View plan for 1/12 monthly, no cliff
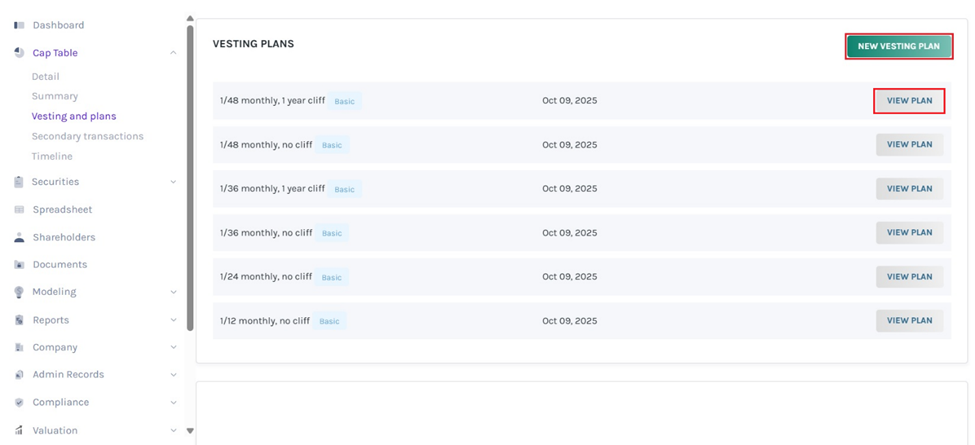This screenshot has height=445, width=975. [x=909, y=321]
